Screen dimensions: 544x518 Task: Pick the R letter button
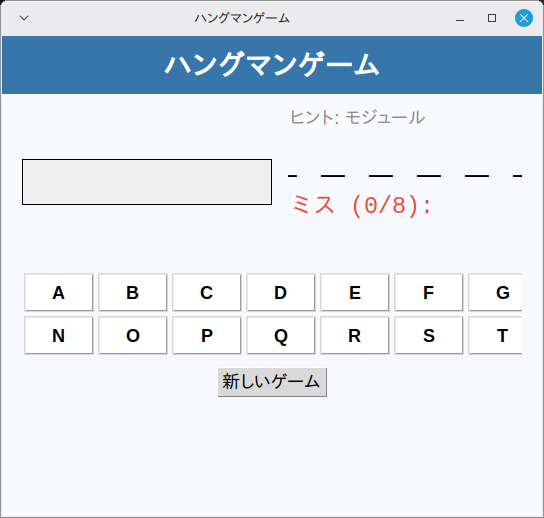tap(355, 336)
